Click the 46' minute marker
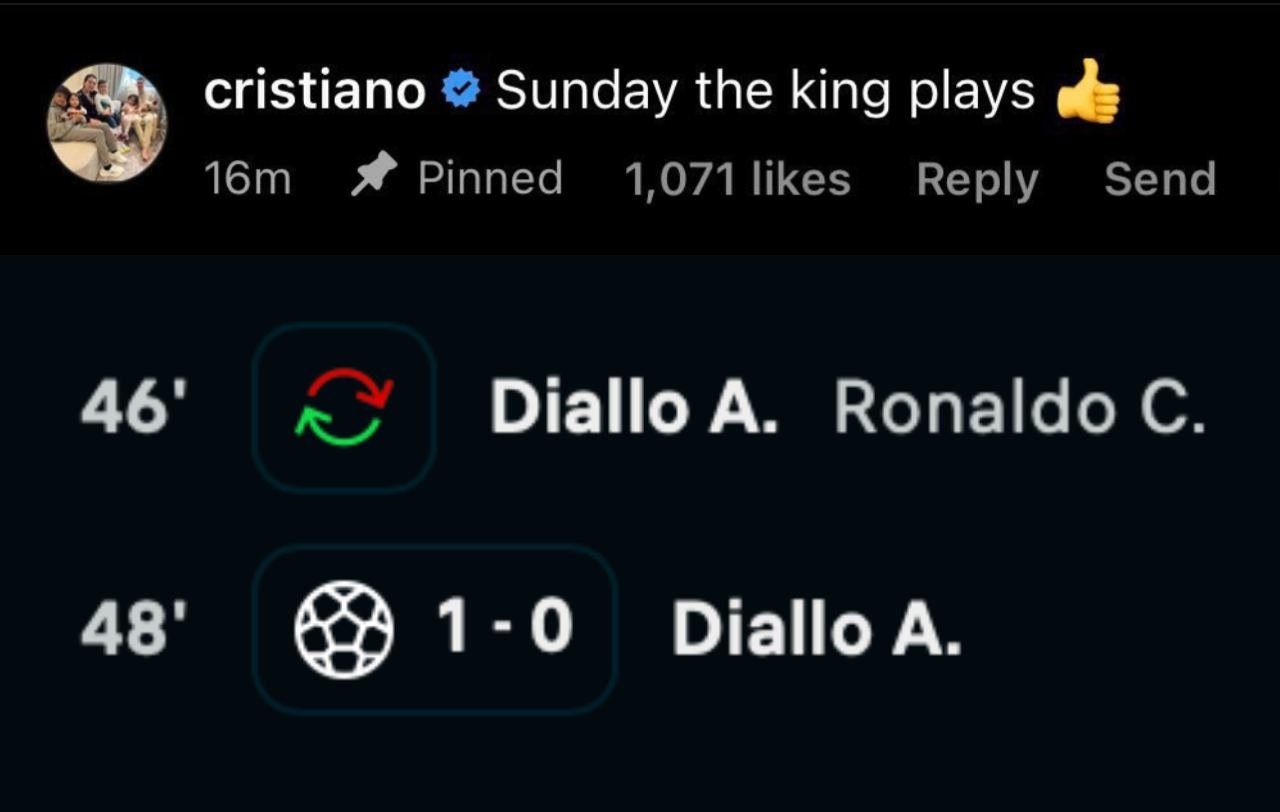 click(124, 409)
